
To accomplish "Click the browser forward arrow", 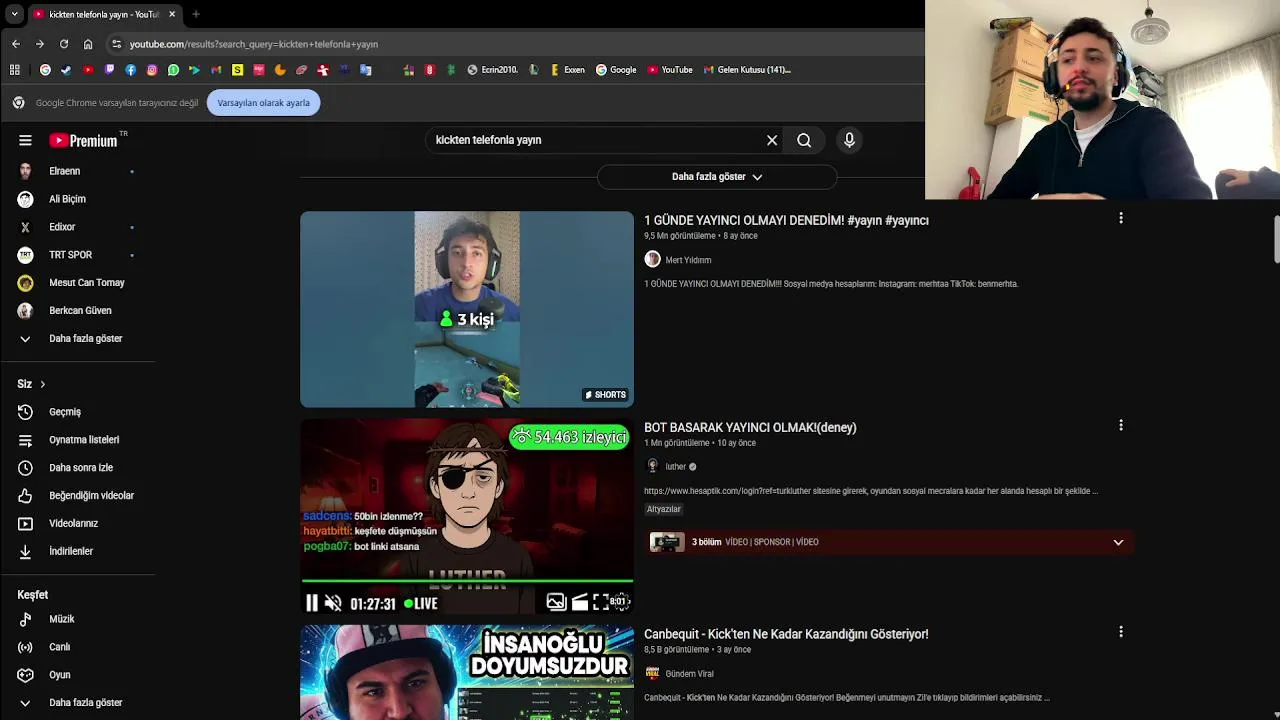I will [x=40, y=44].
